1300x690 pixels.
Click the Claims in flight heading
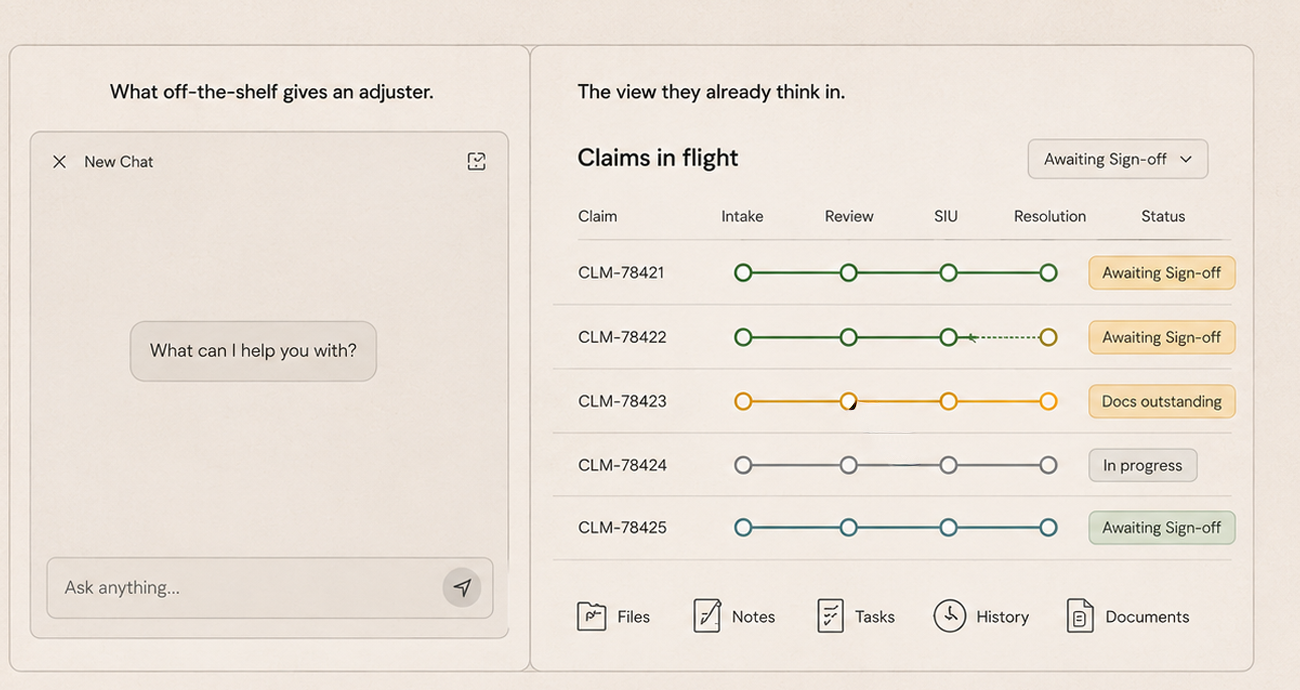658,158
